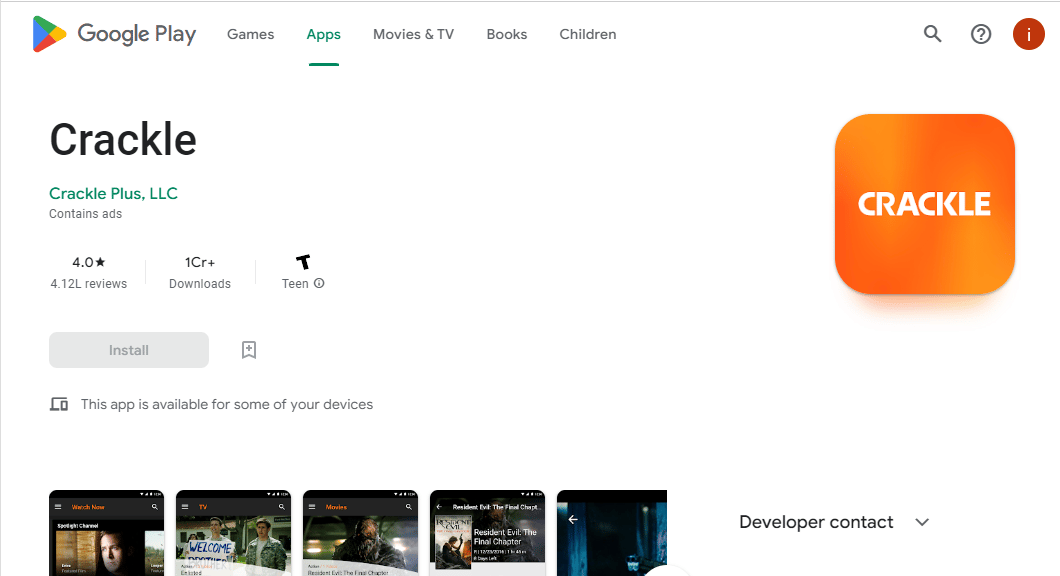
Task: Open the Help center question mark icon
Action: tap(981, 34)
